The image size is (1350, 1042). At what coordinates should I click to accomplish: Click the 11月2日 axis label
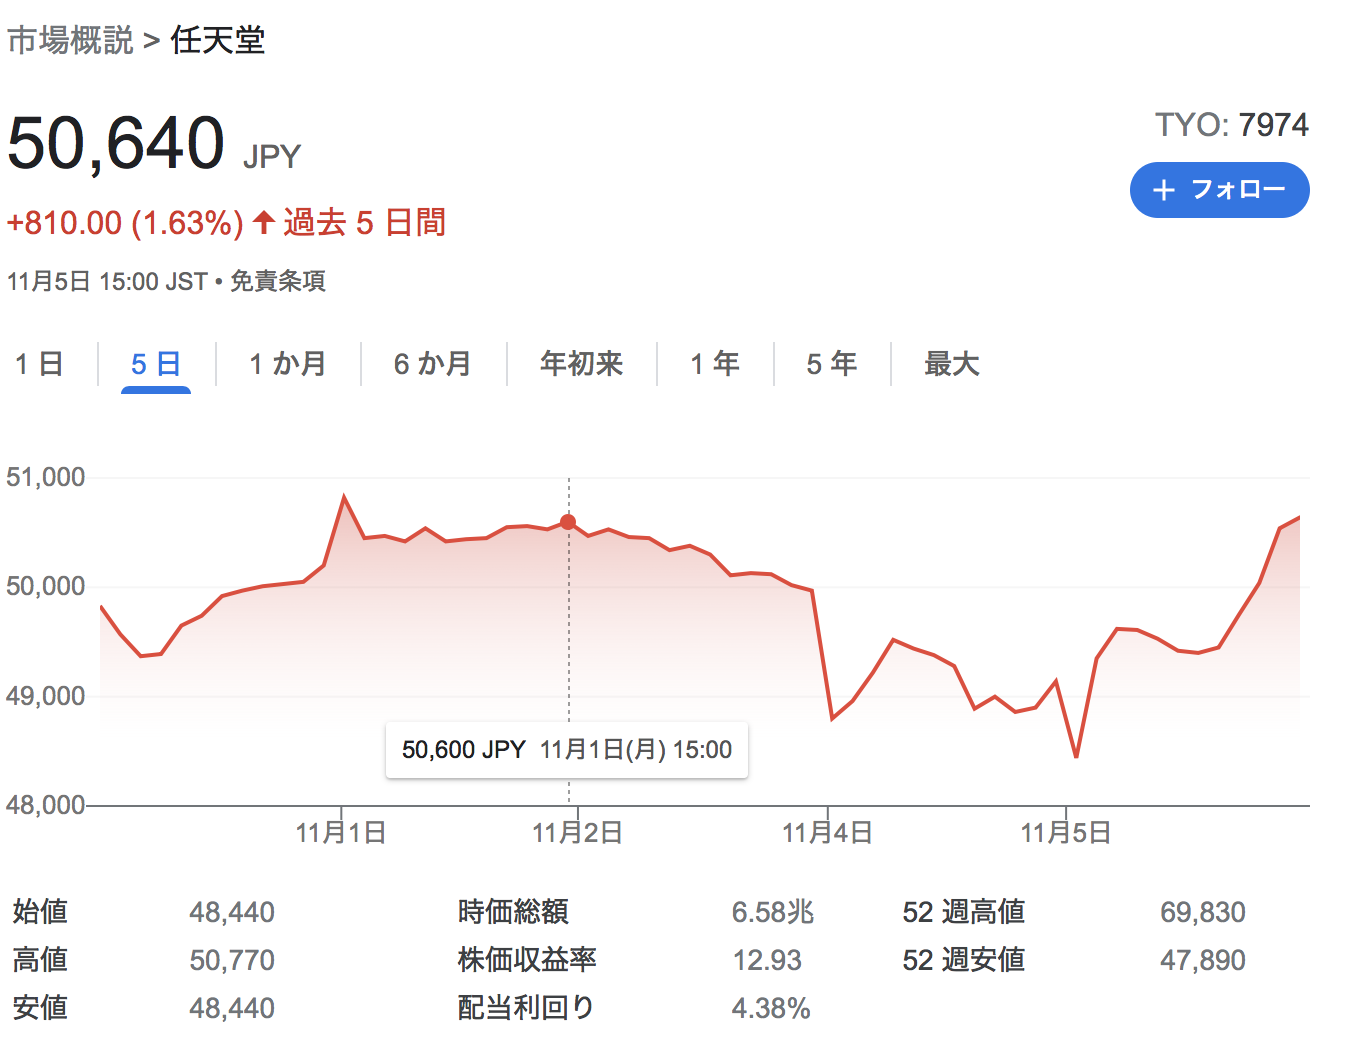click(578, 833)
